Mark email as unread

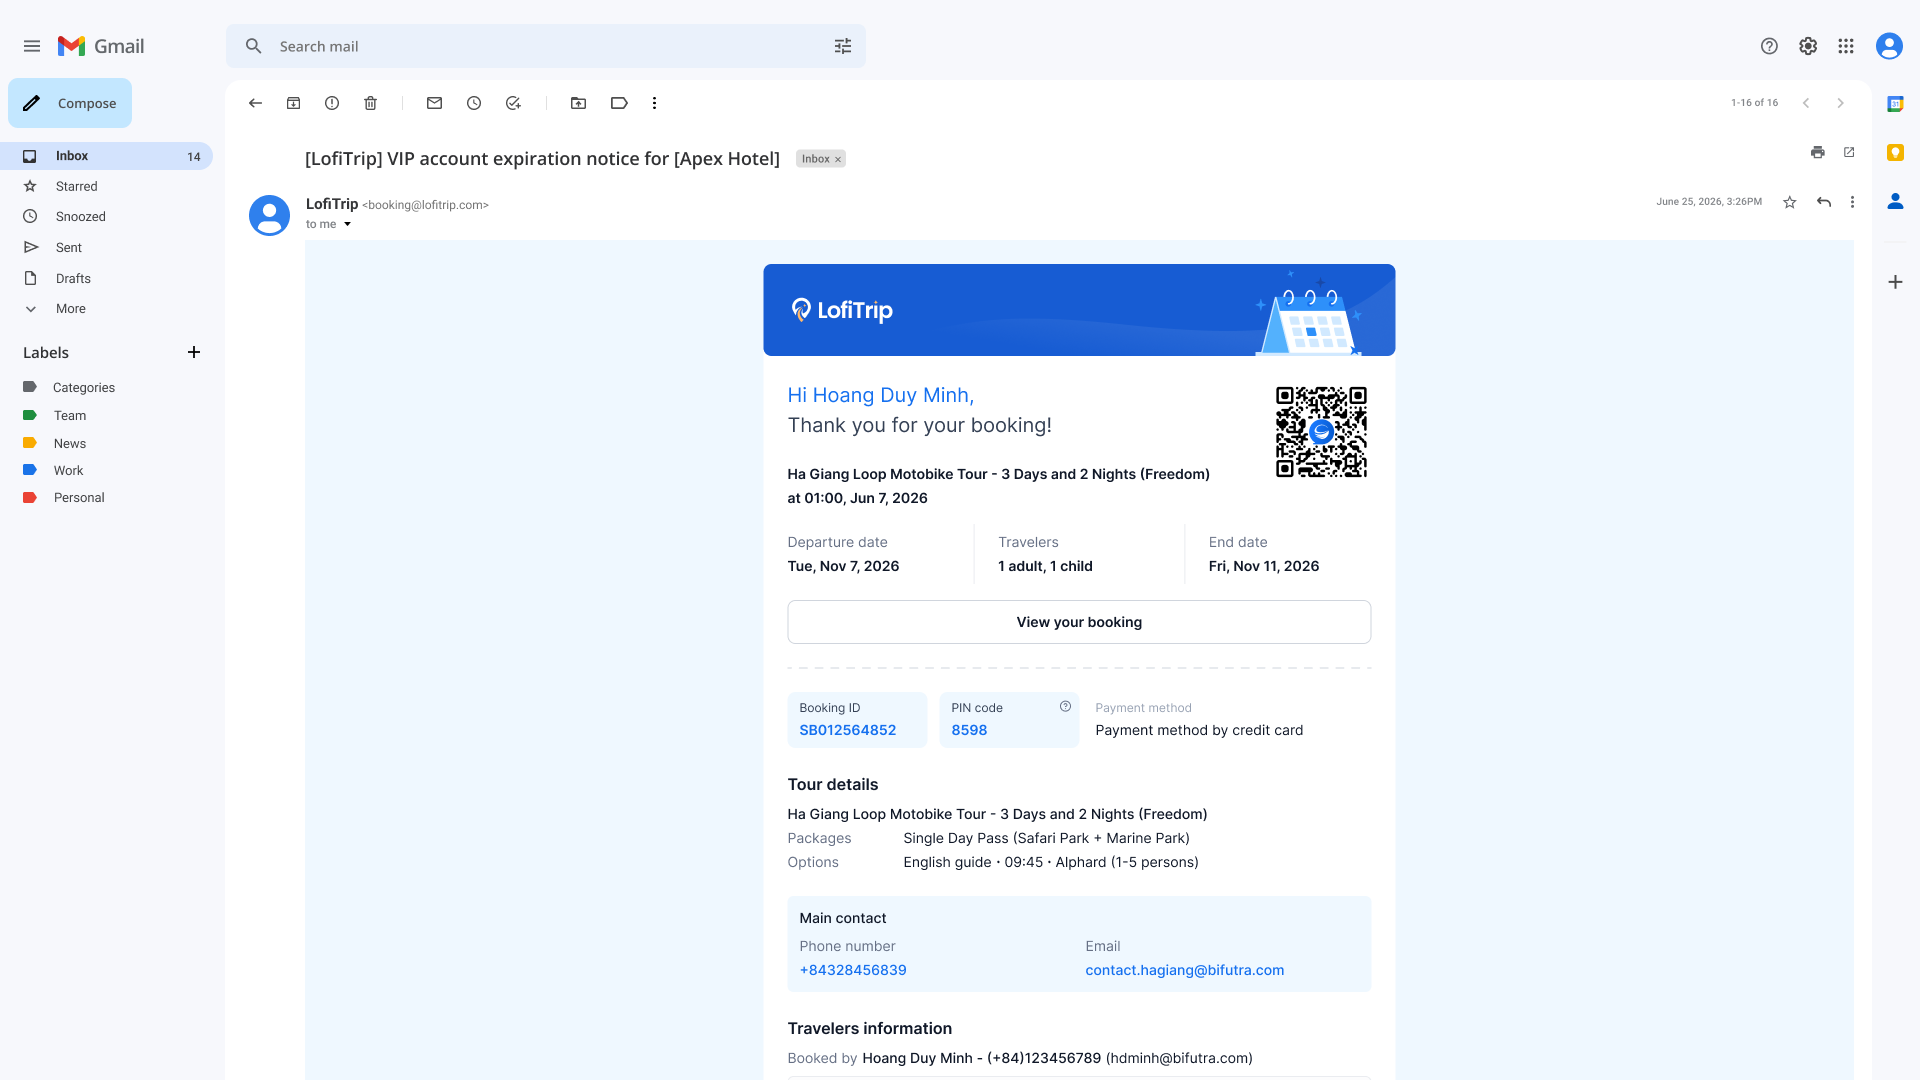click(434, 103)
